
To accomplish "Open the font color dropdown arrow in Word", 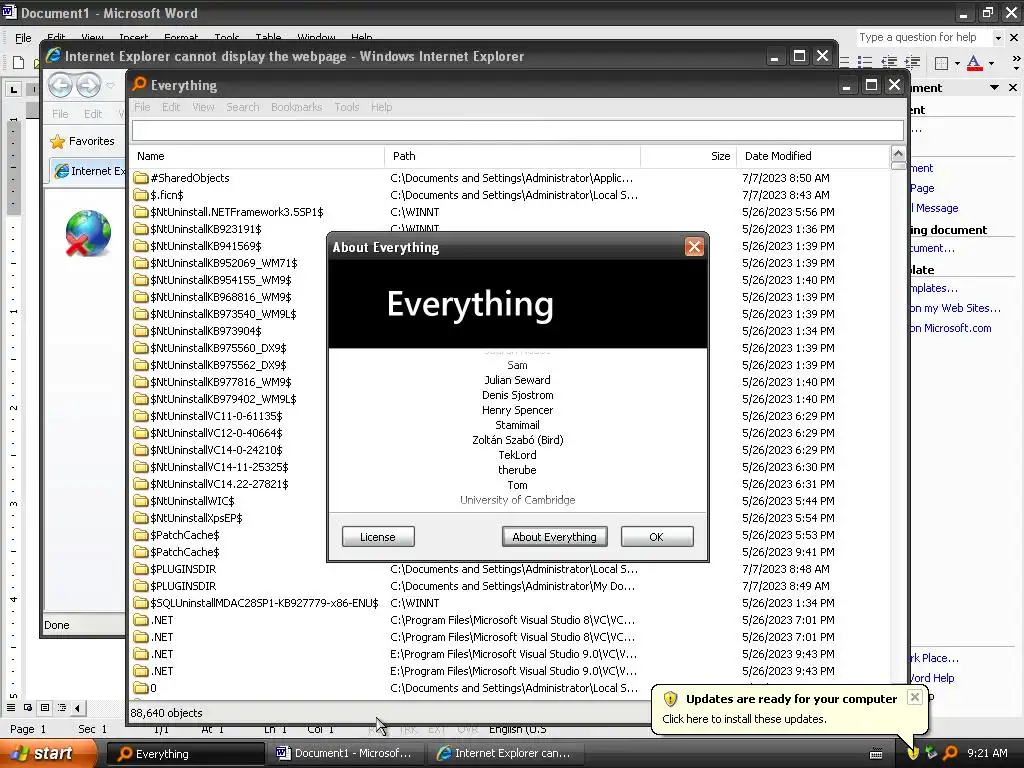I will (x=991, y=63).
